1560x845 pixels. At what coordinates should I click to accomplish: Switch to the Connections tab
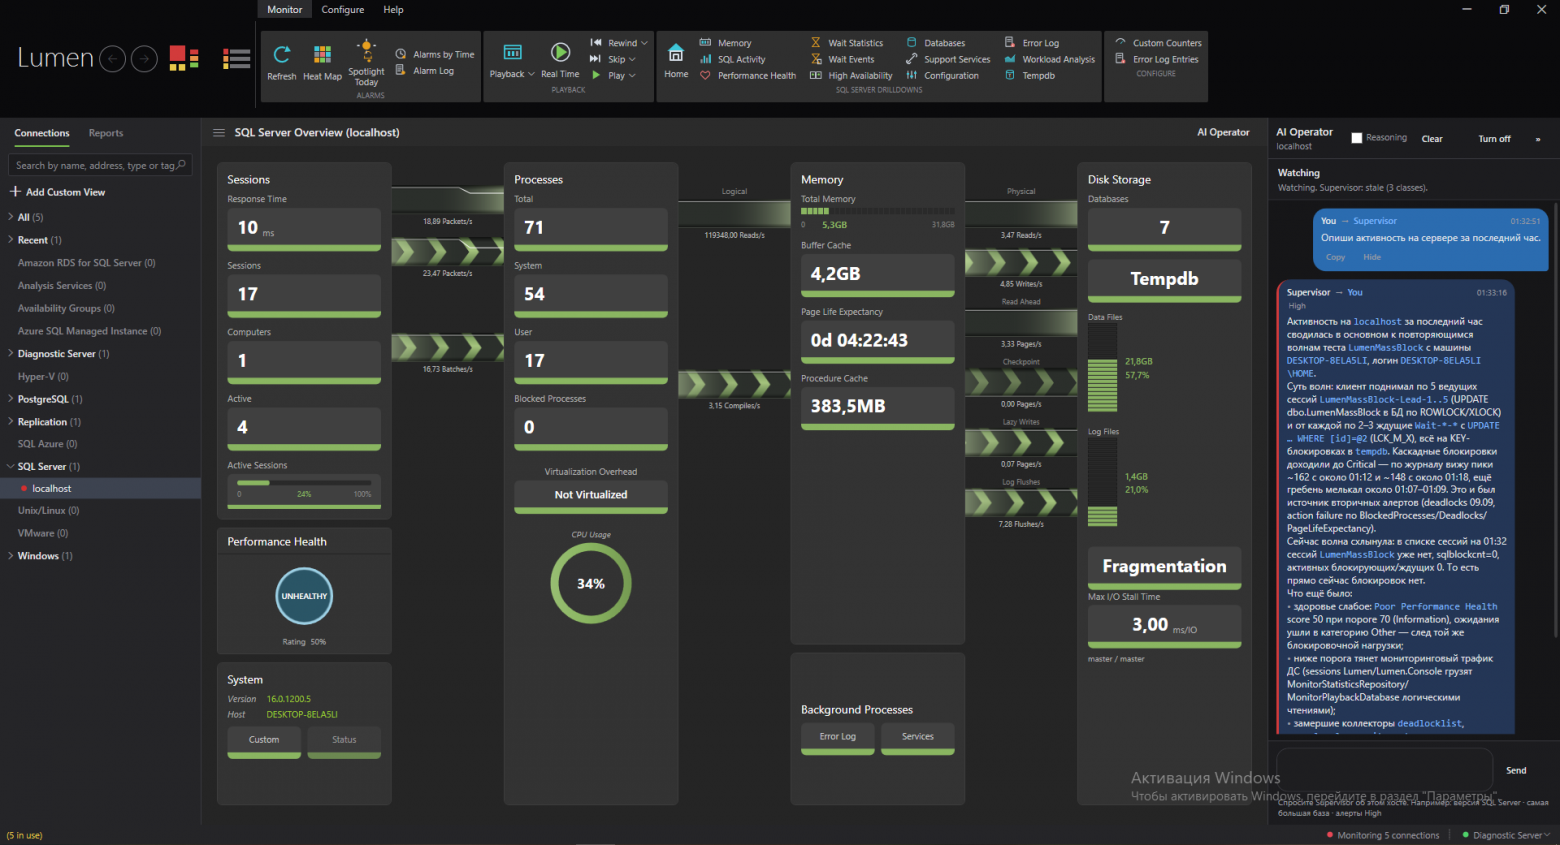42,133
